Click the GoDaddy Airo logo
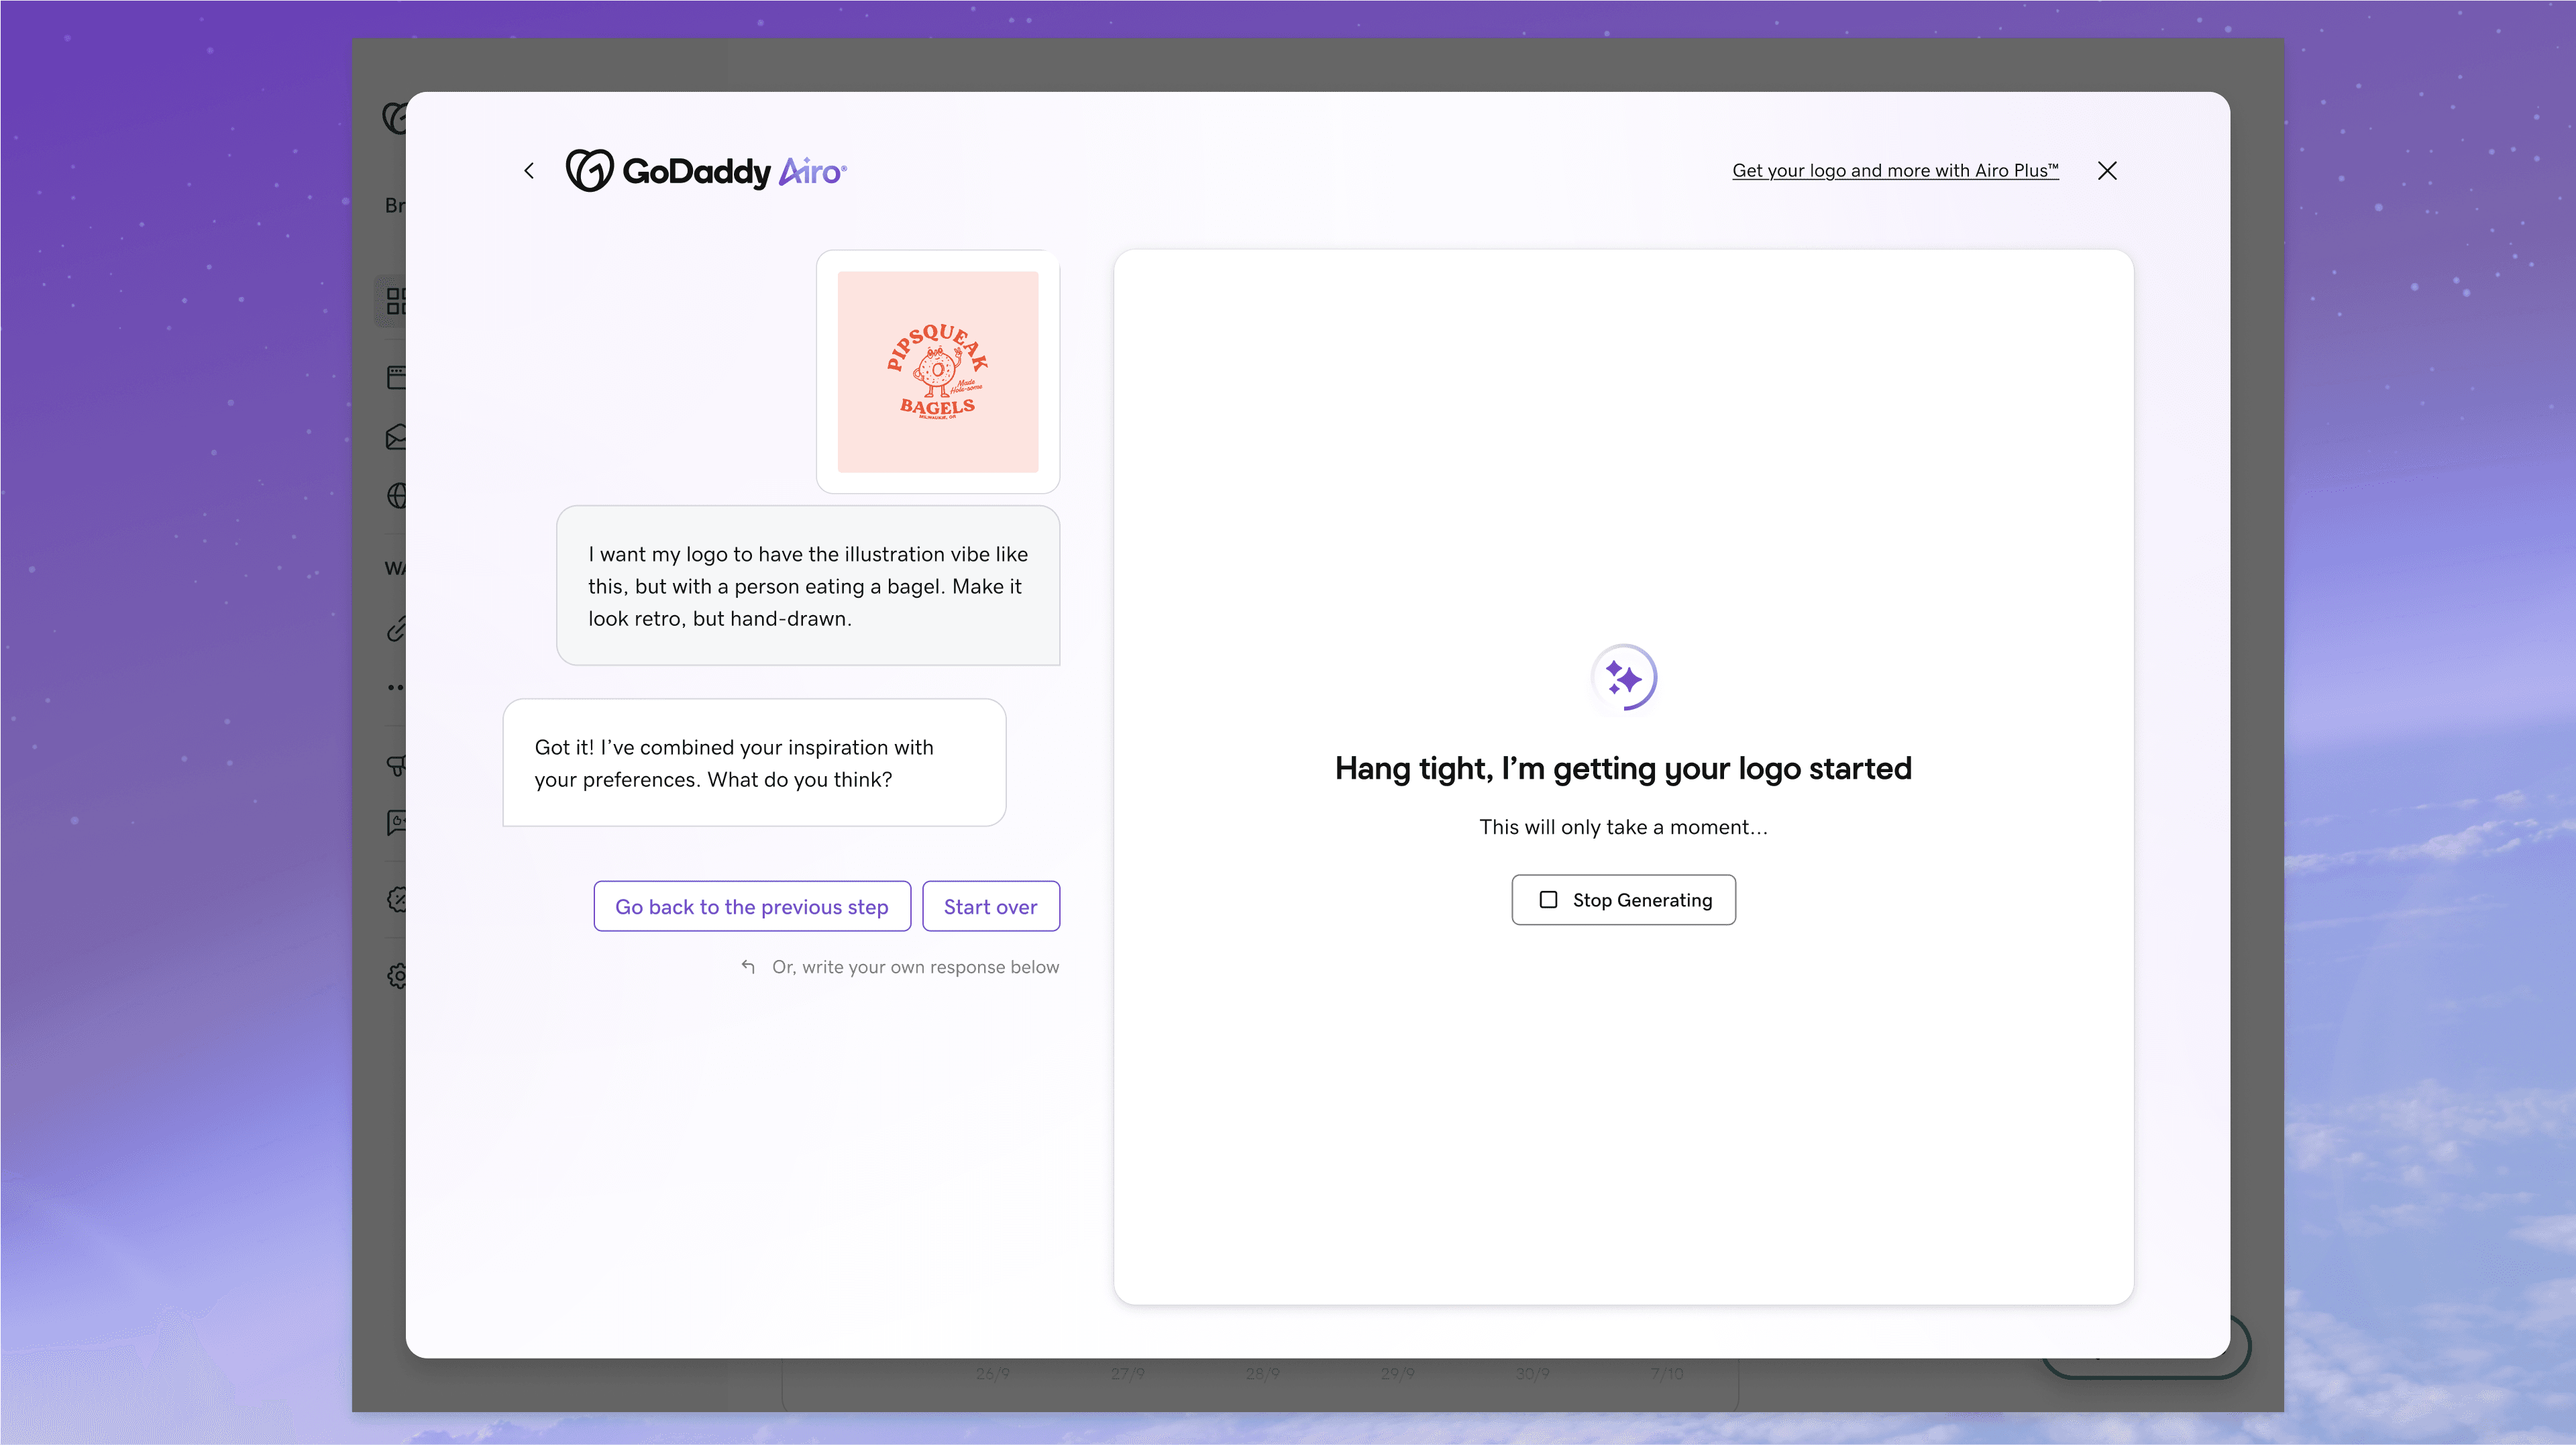2576x1445 pixels. coord(706,171)
